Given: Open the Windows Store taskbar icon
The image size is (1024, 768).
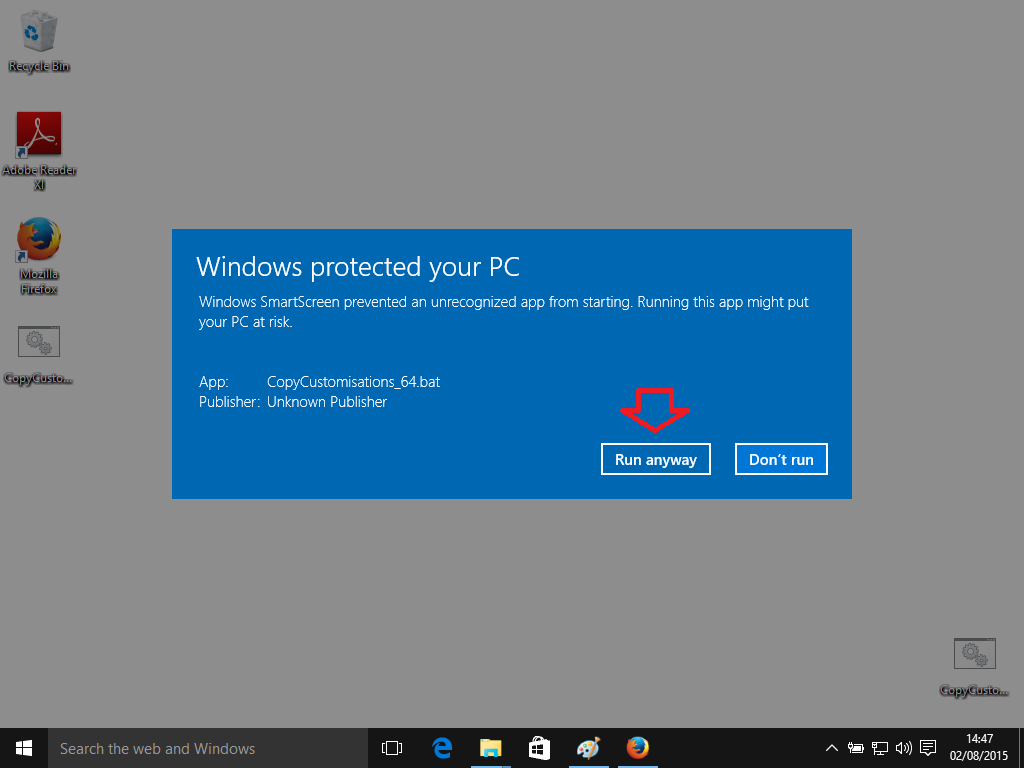Looking at the screenshot, I should [x=539, y=748].
